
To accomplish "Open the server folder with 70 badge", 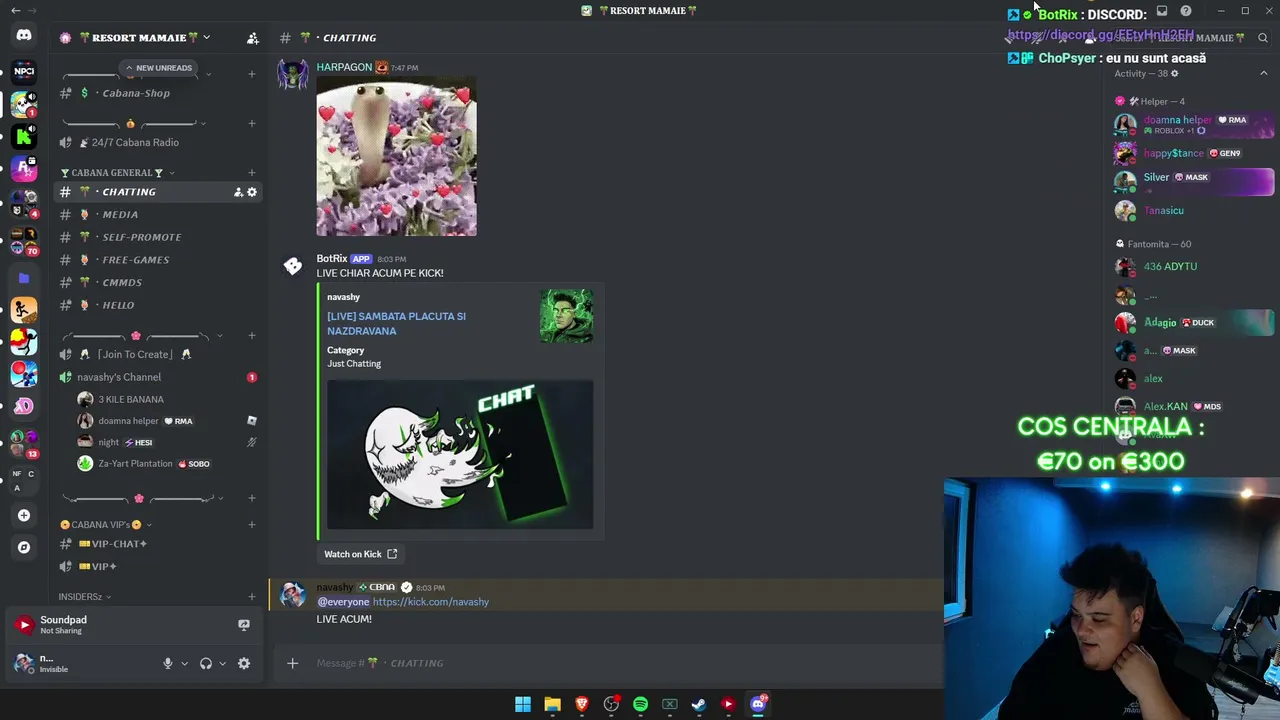I will [24, 242].
